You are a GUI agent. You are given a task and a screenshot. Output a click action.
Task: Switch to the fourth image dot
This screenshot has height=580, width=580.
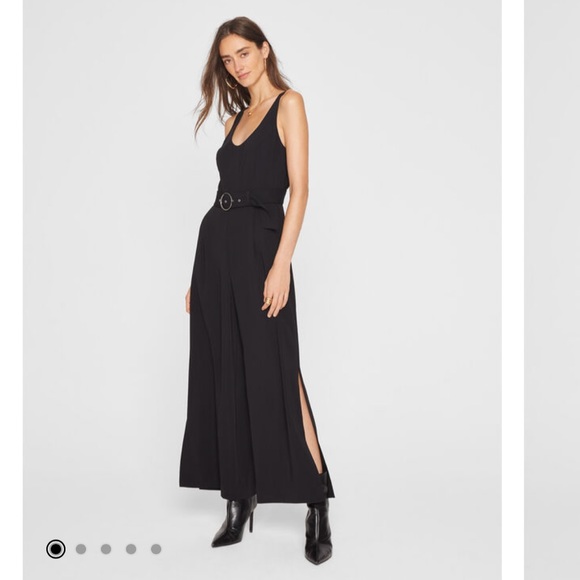(131, 549)
